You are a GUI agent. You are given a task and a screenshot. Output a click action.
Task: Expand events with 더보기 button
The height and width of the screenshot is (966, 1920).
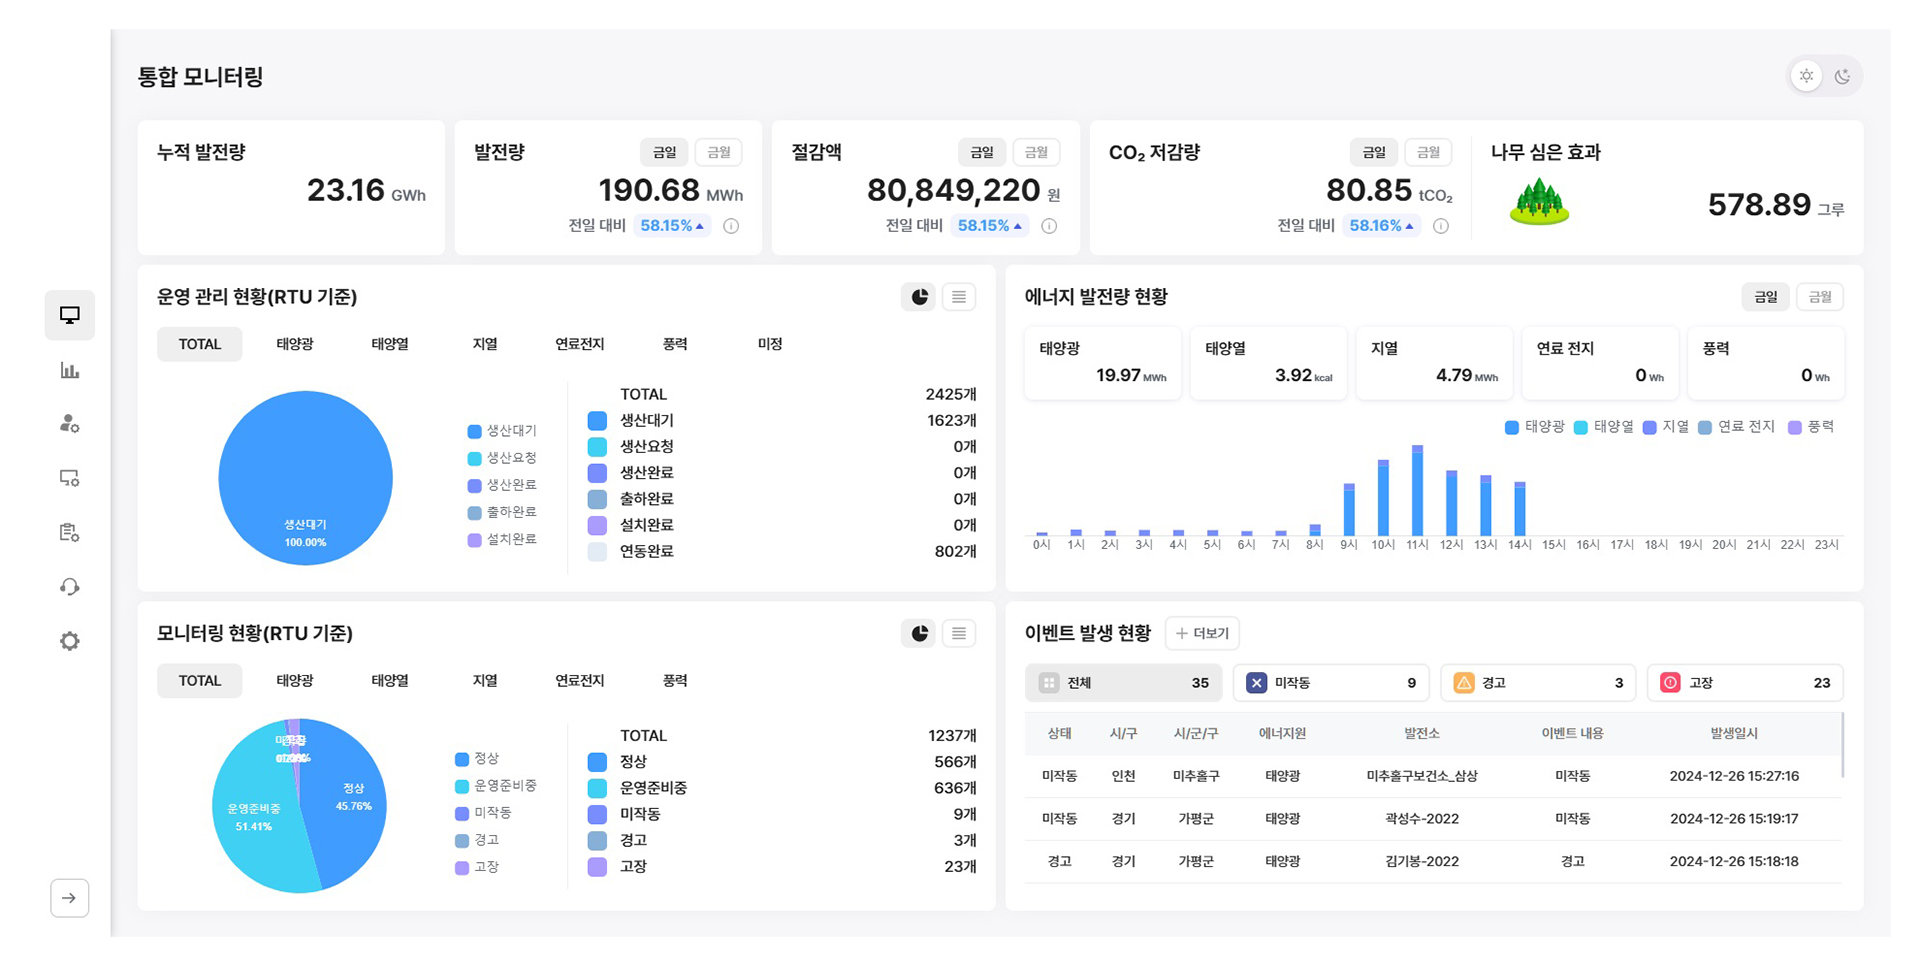pos(1202,633)
